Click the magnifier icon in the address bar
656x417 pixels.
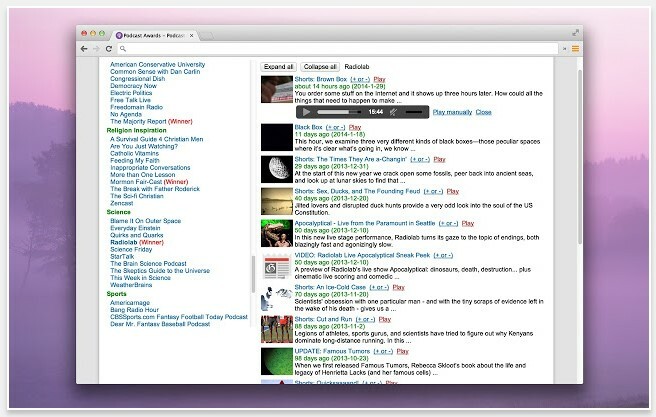pyautogui.click(x=123, y=49)
